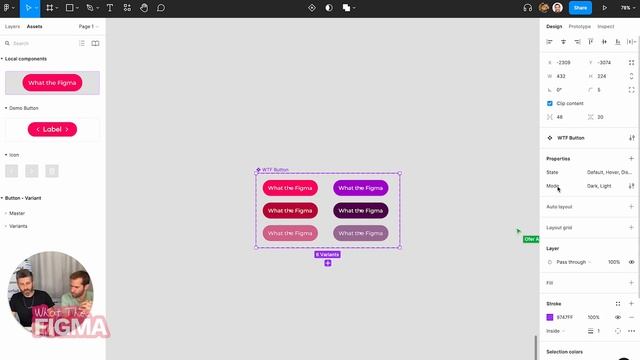640x360 pixels.
Task: Select the Text tool
Action: click(110, 8)
